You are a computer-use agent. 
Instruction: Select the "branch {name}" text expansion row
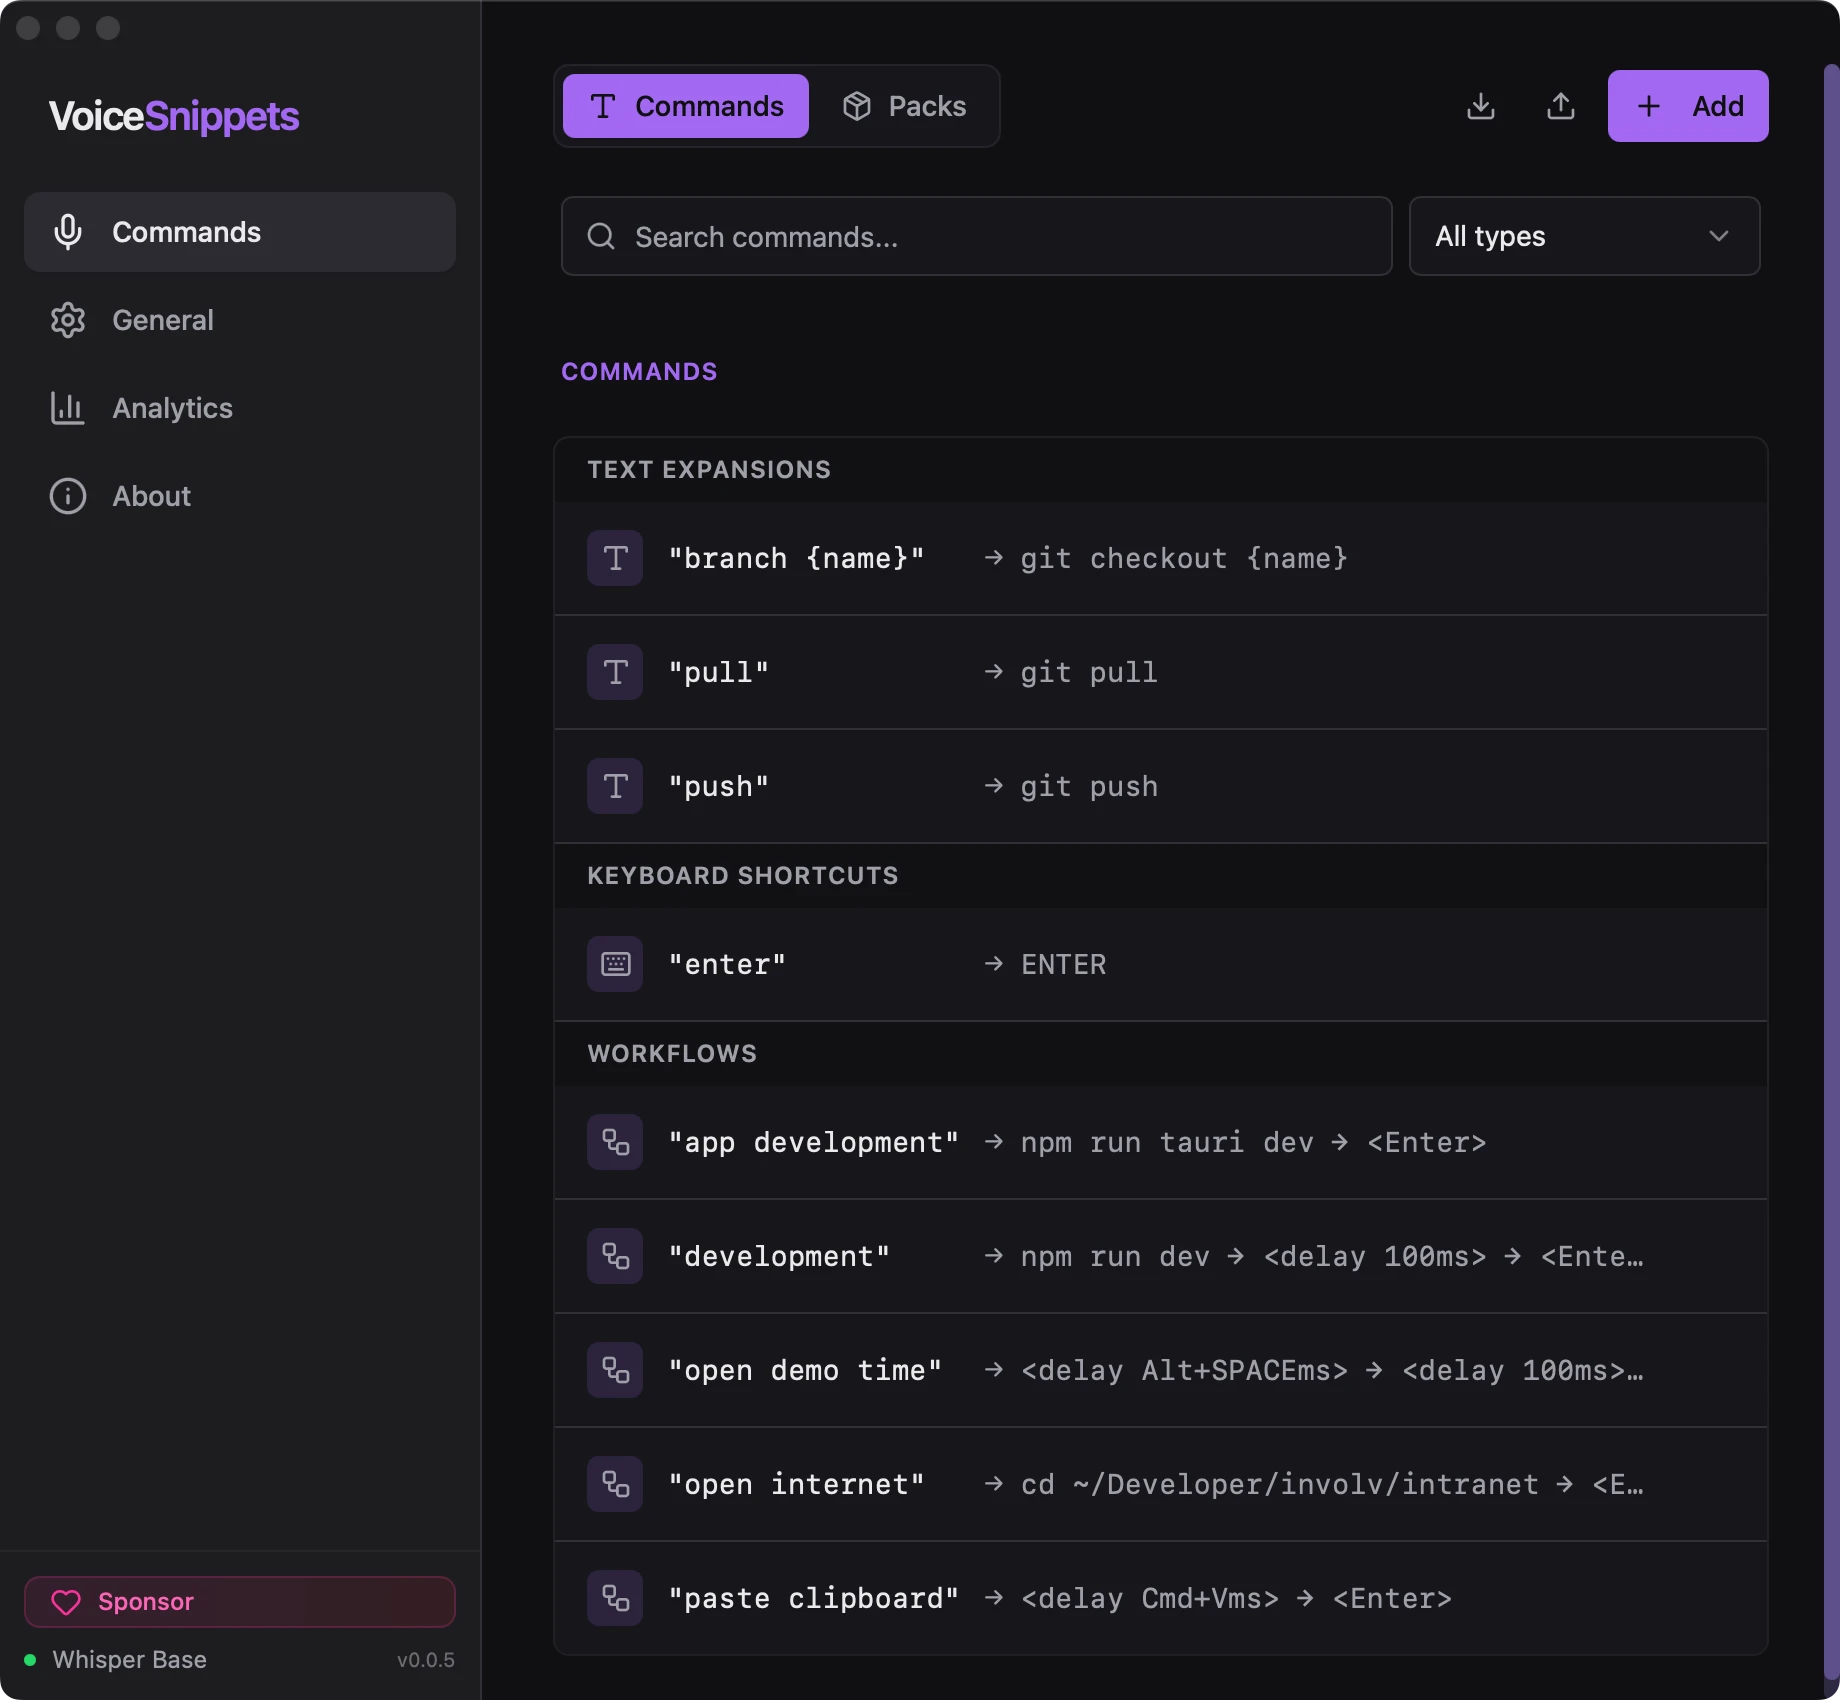coord(1160,558)
